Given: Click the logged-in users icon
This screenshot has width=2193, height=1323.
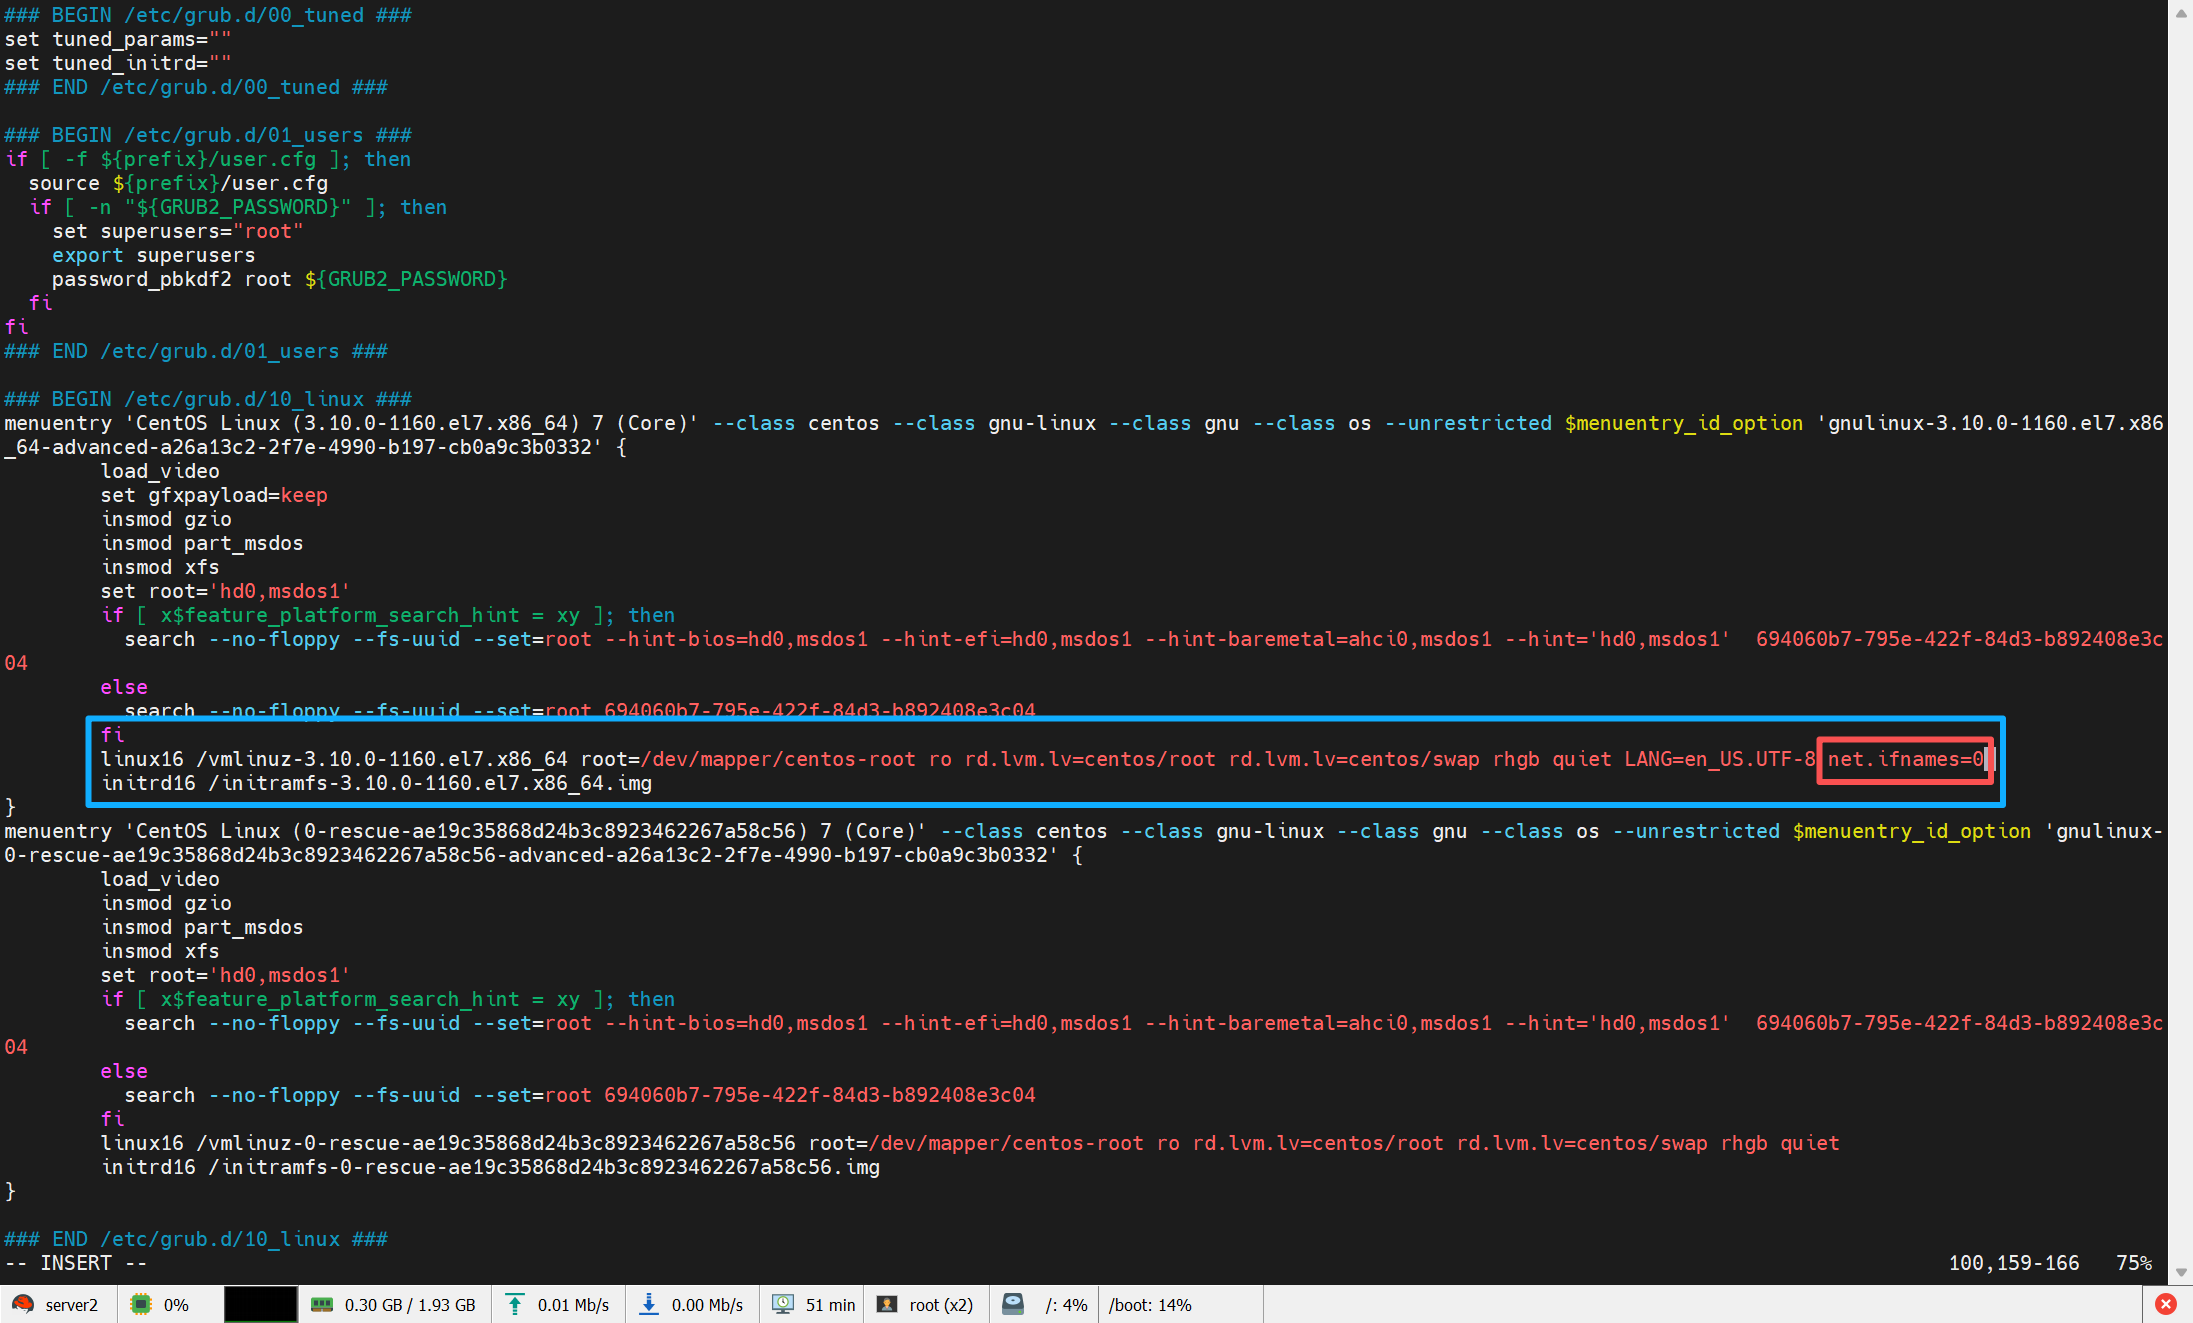Looking at the screenshot, I should [x=887, y=1304].
